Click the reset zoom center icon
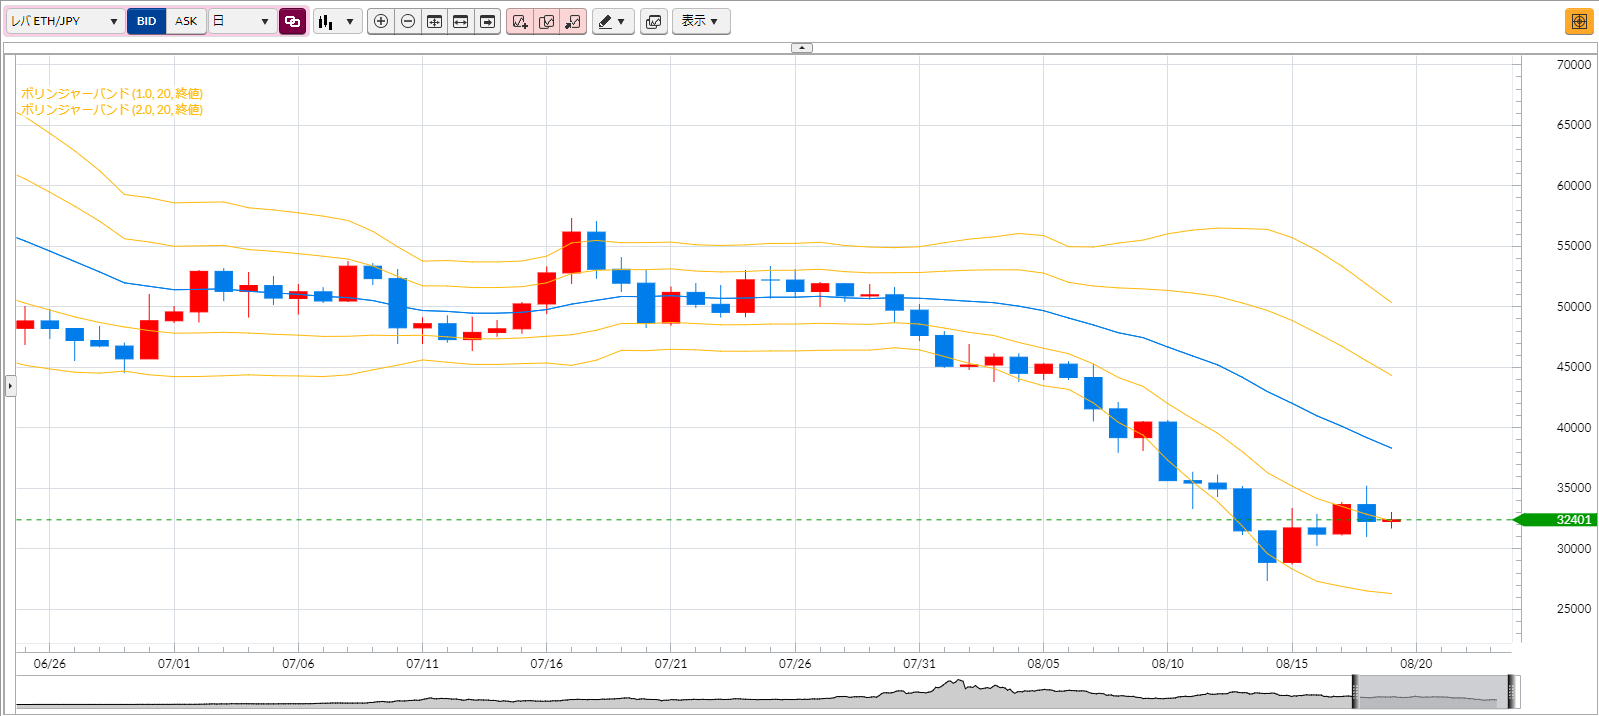1599x716 pixels. (x=434, y=21)
